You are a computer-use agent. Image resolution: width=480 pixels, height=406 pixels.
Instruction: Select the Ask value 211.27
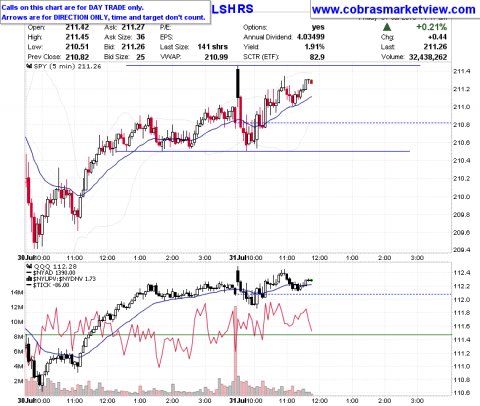[133, 27]
